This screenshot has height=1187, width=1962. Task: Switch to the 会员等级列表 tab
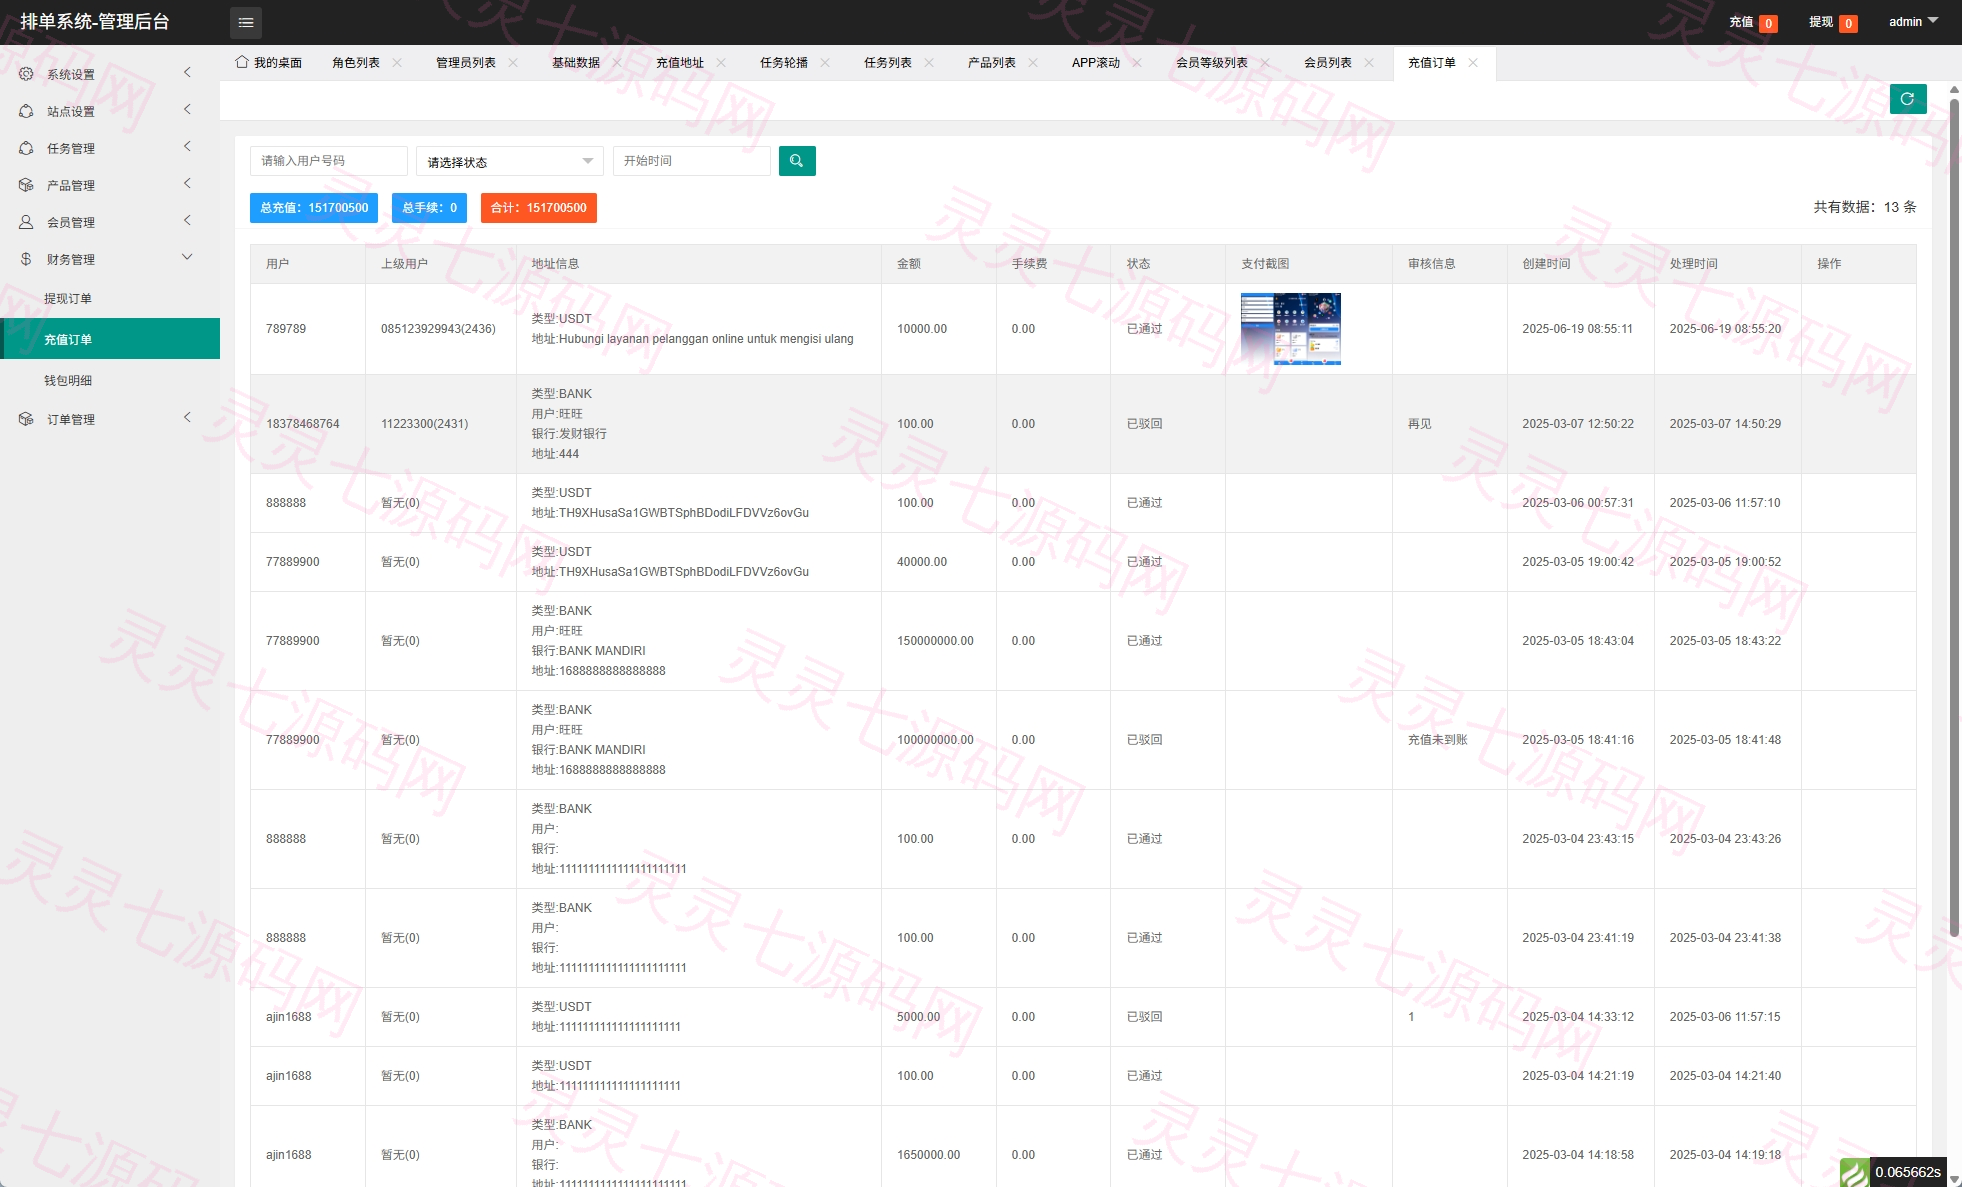point(1212,62)
